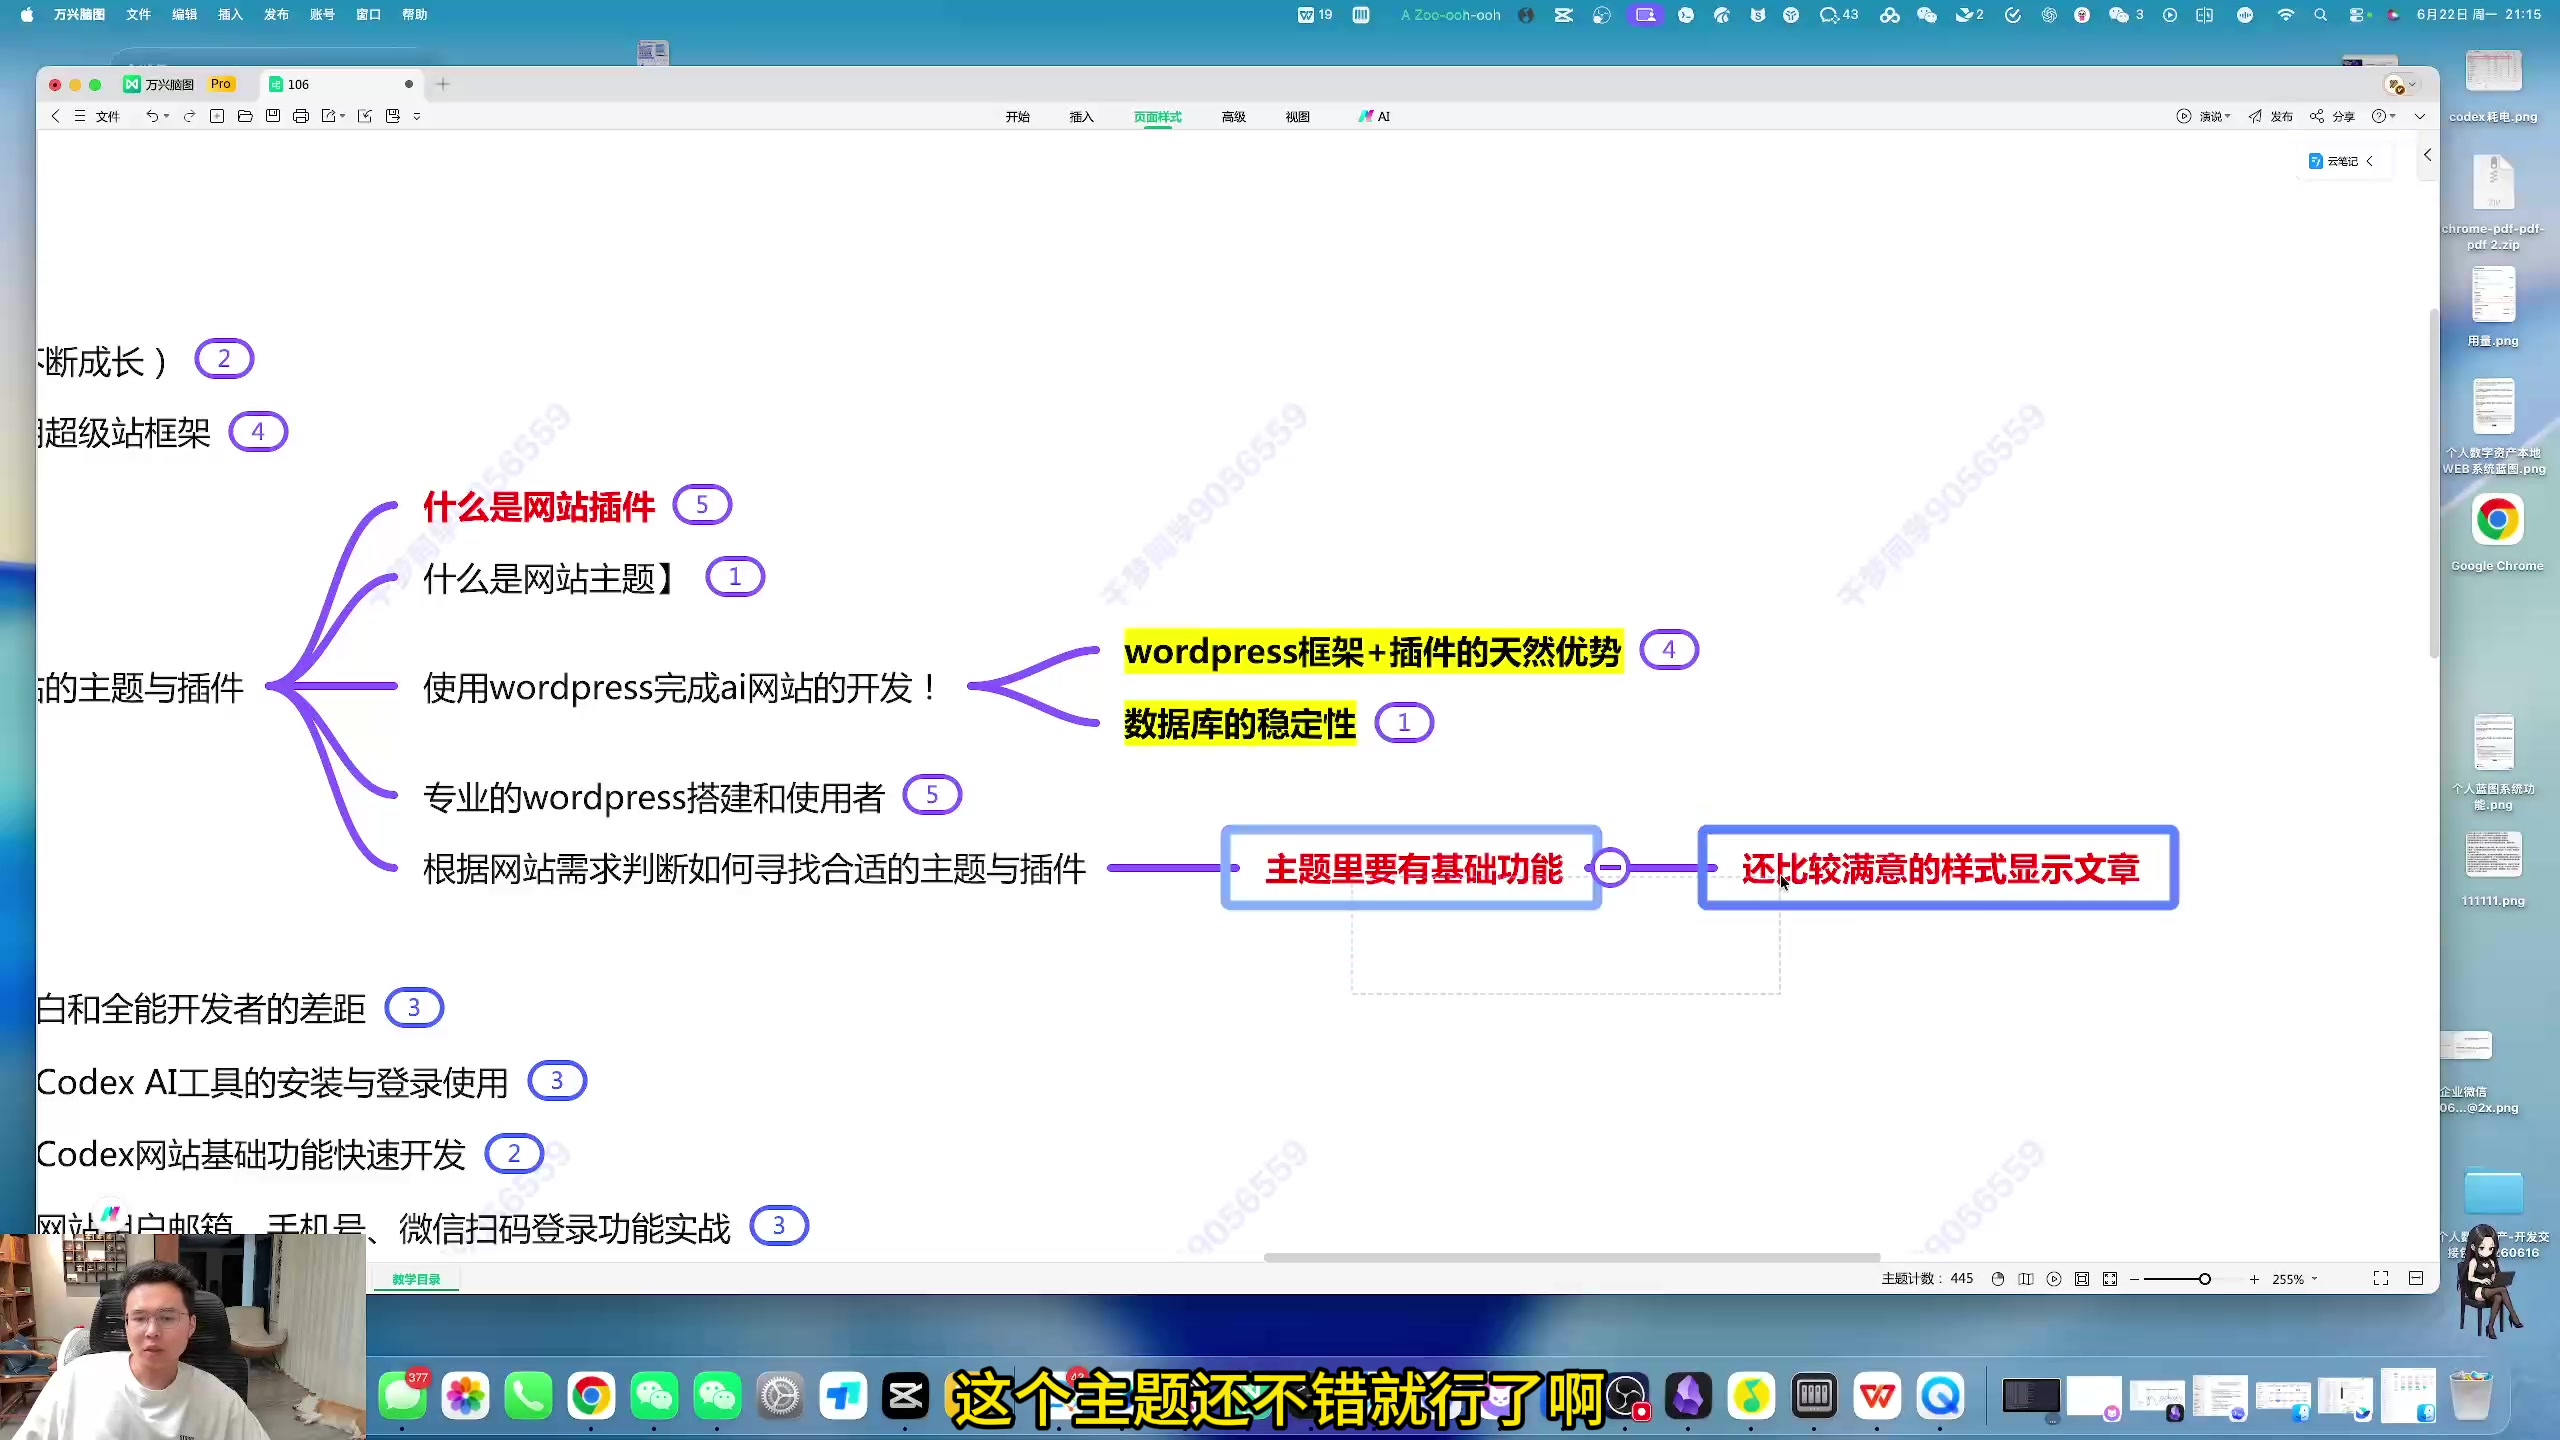Click the redo icon
The image size is (2560, 1440).
[189, 116]
